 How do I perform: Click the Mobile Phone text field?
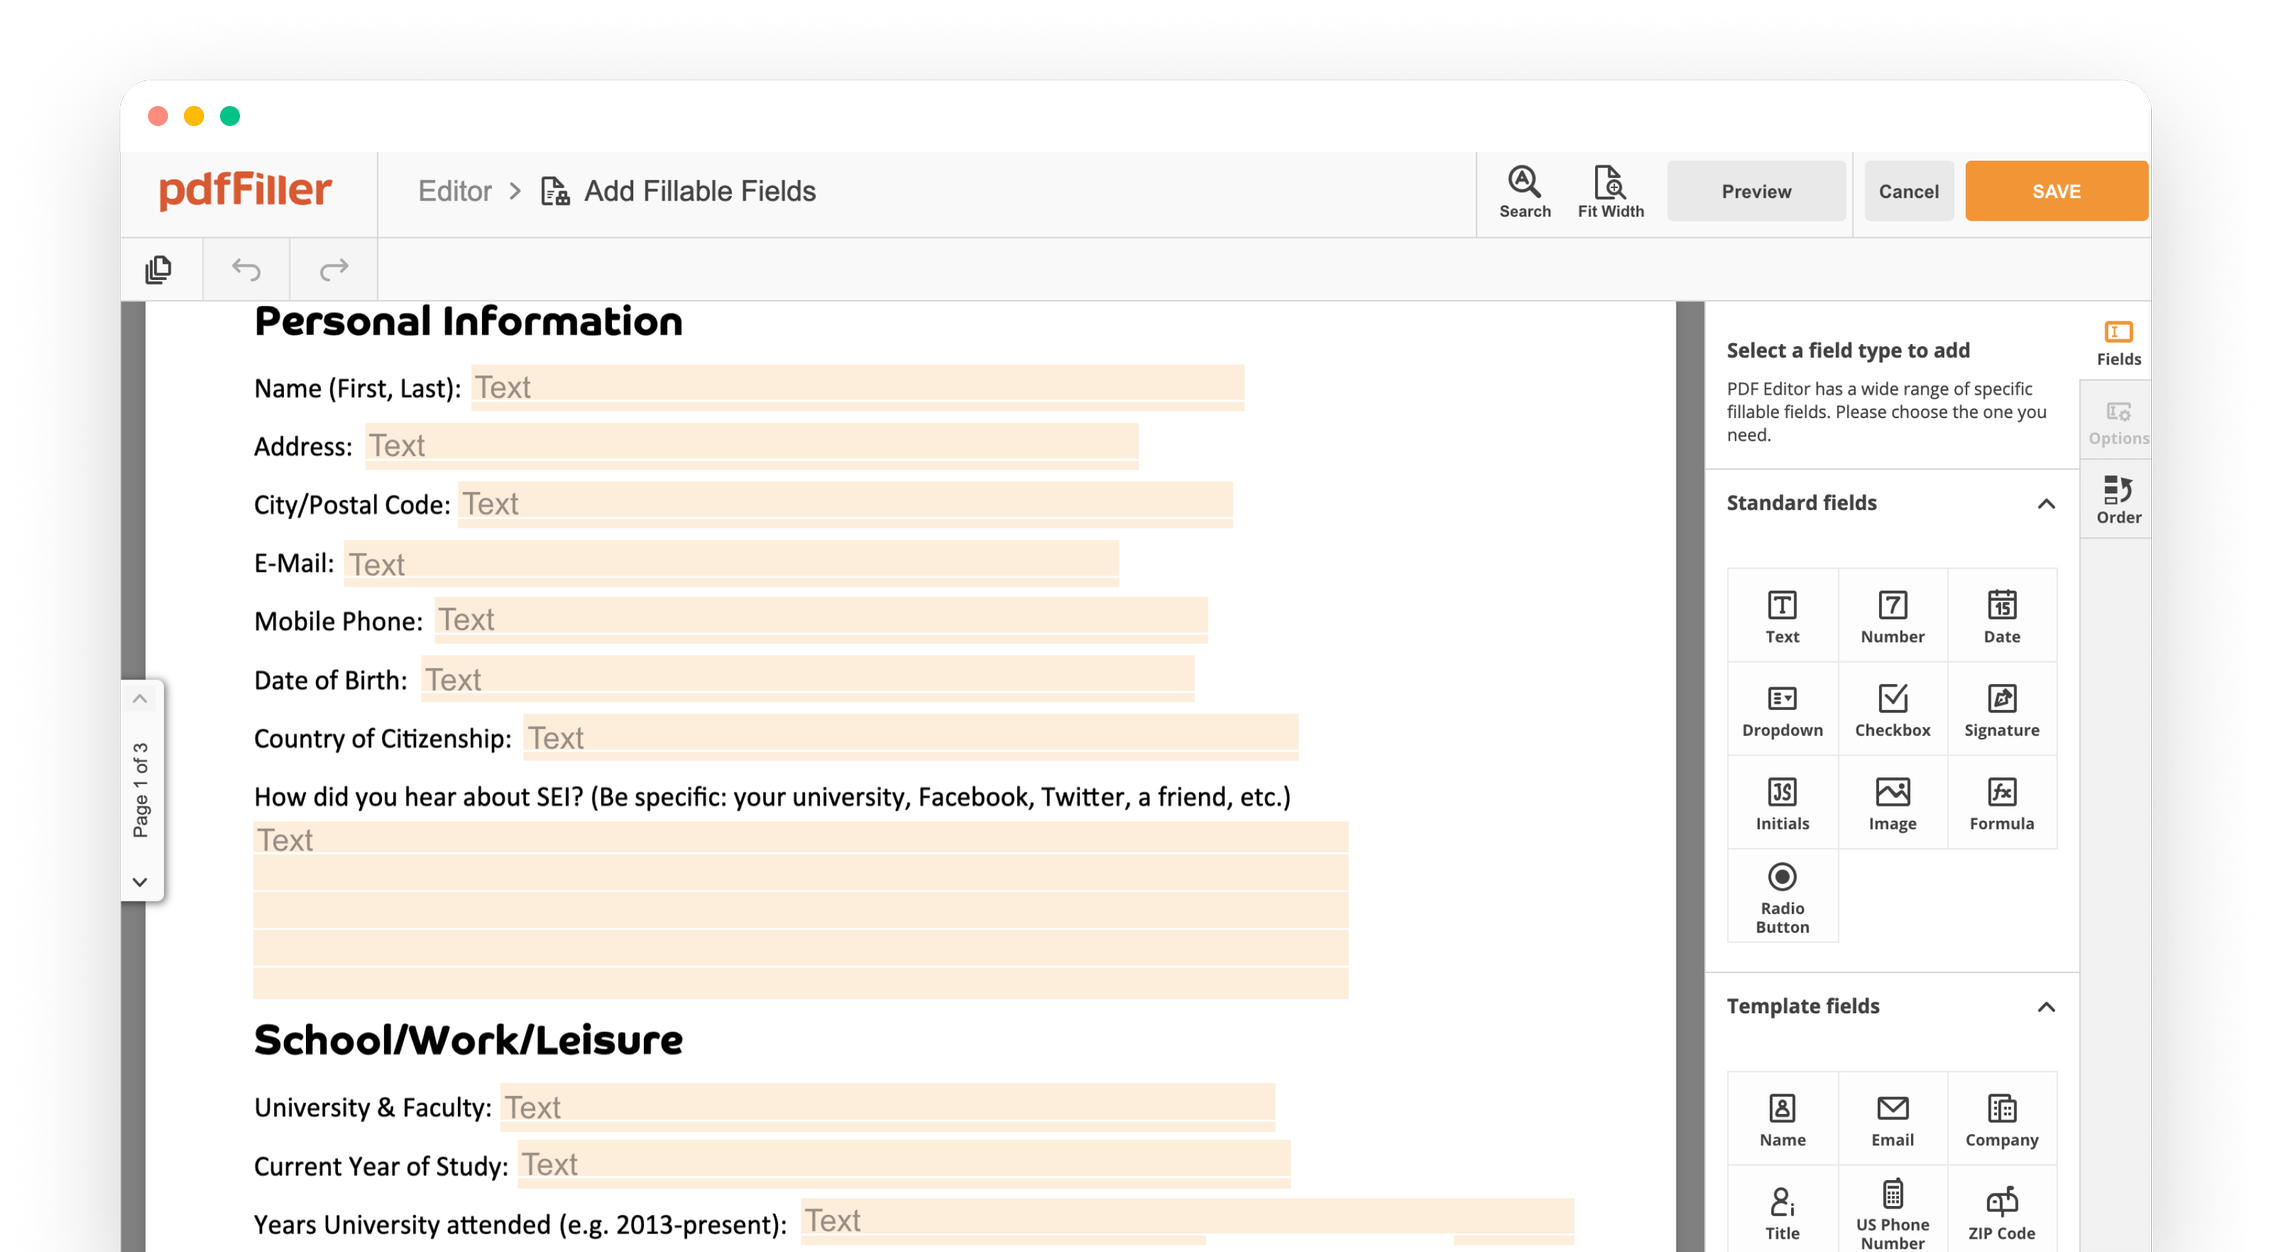coord(821,620)
